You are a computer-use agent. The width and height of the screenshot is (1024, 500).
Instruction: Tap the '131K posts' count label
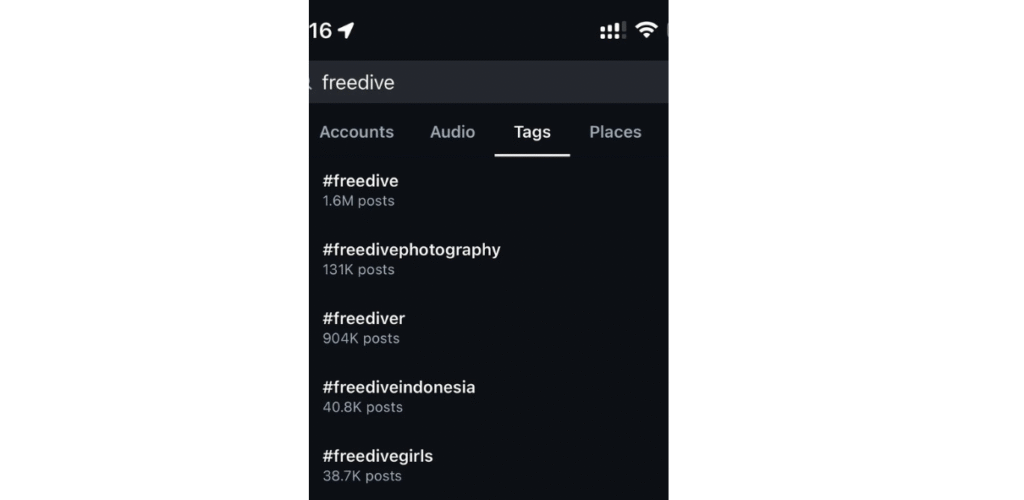point(359,270)
